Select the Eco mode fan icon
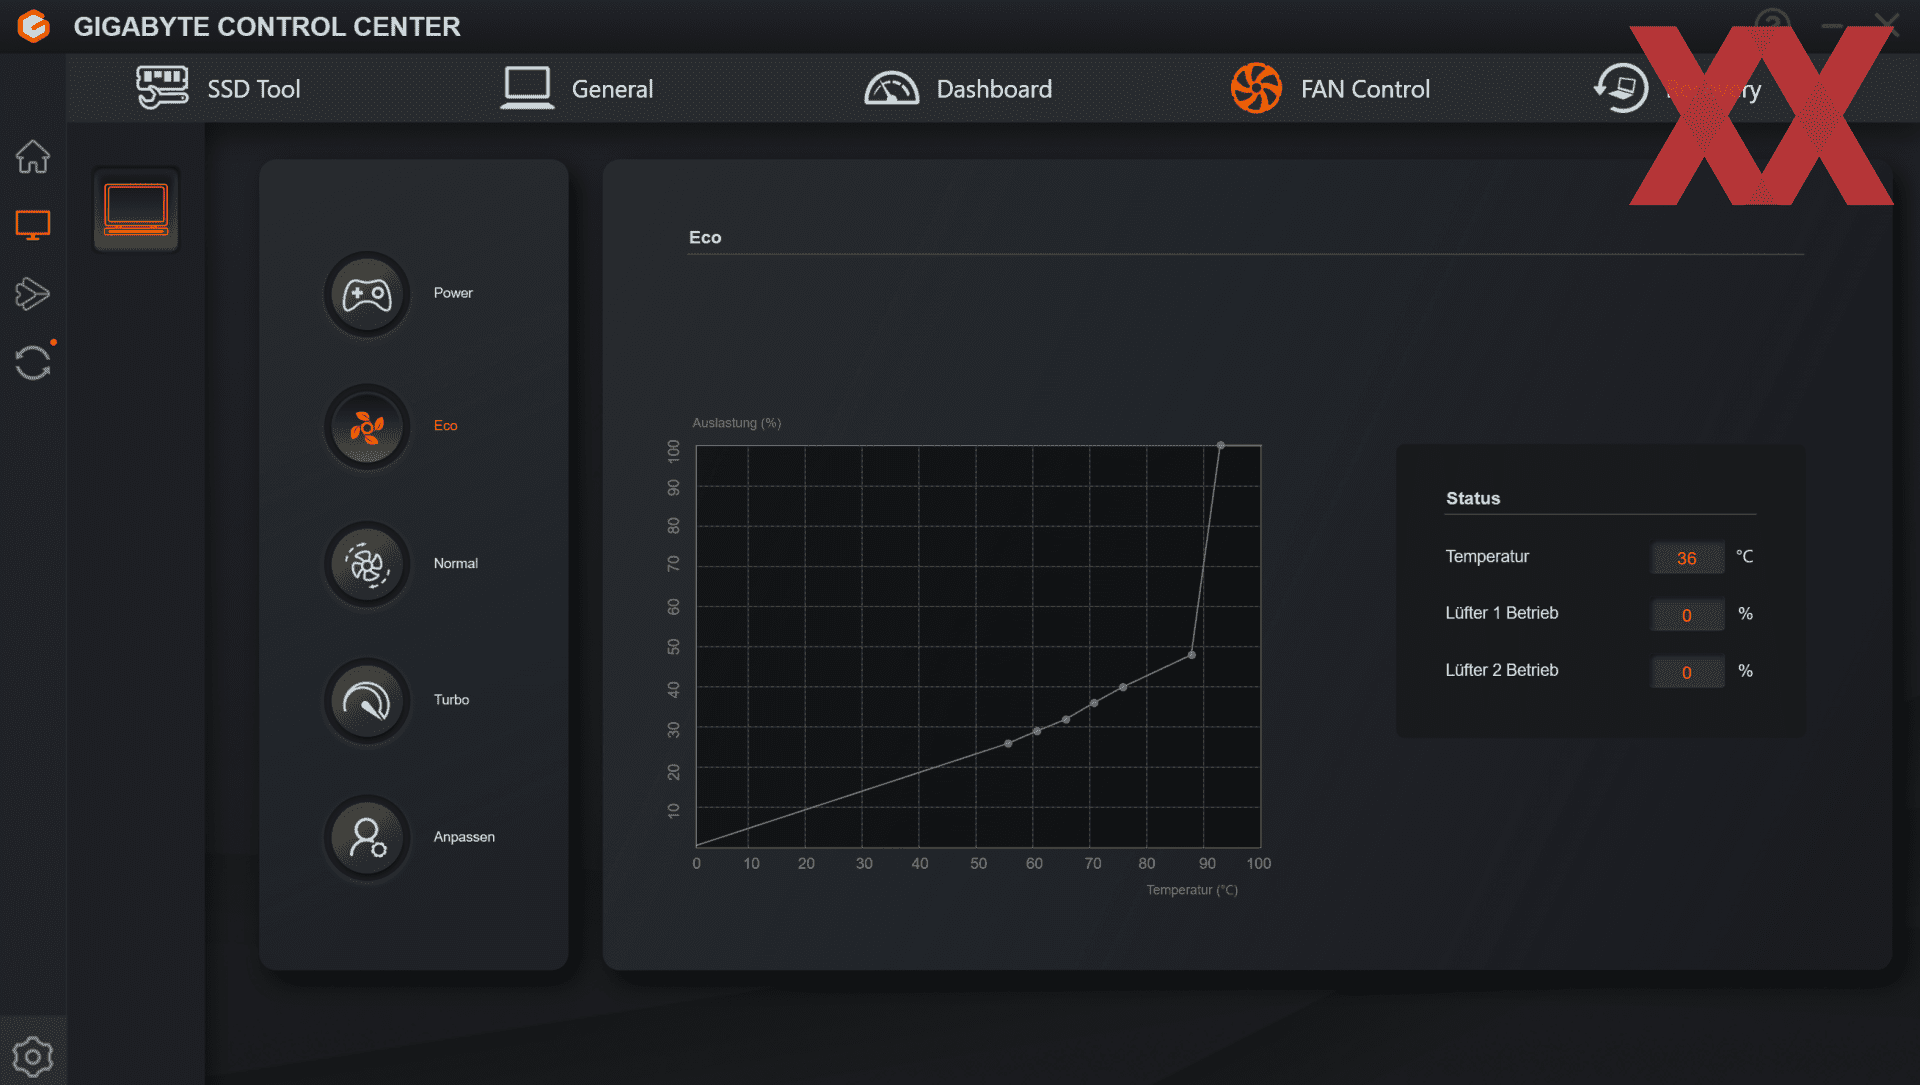 tap(367, 428)
